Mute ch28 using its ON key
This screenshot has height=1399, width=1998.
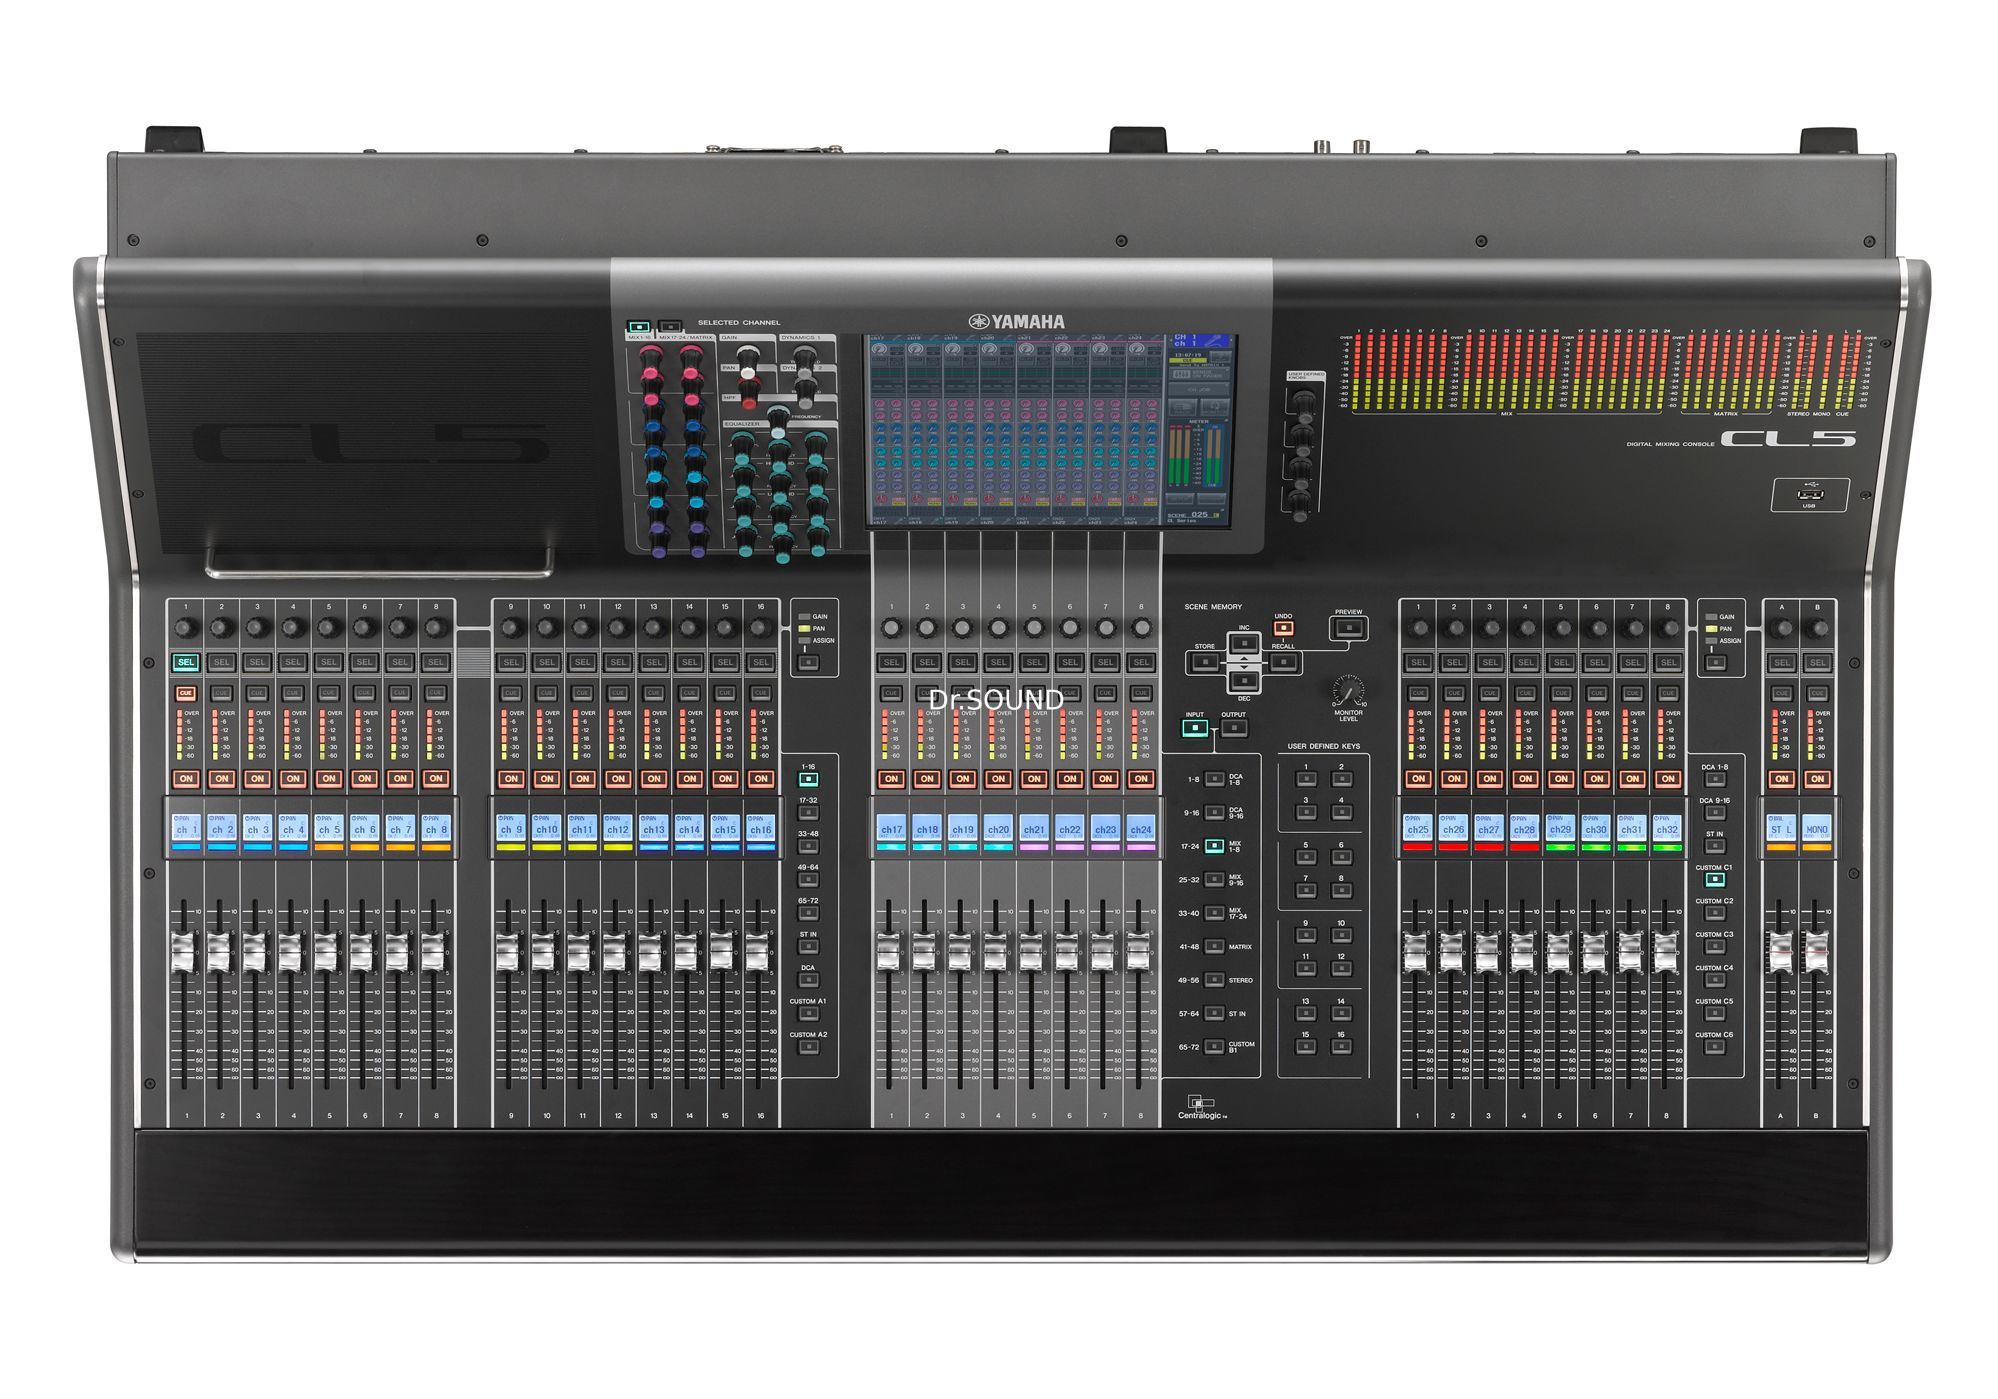1525,778
